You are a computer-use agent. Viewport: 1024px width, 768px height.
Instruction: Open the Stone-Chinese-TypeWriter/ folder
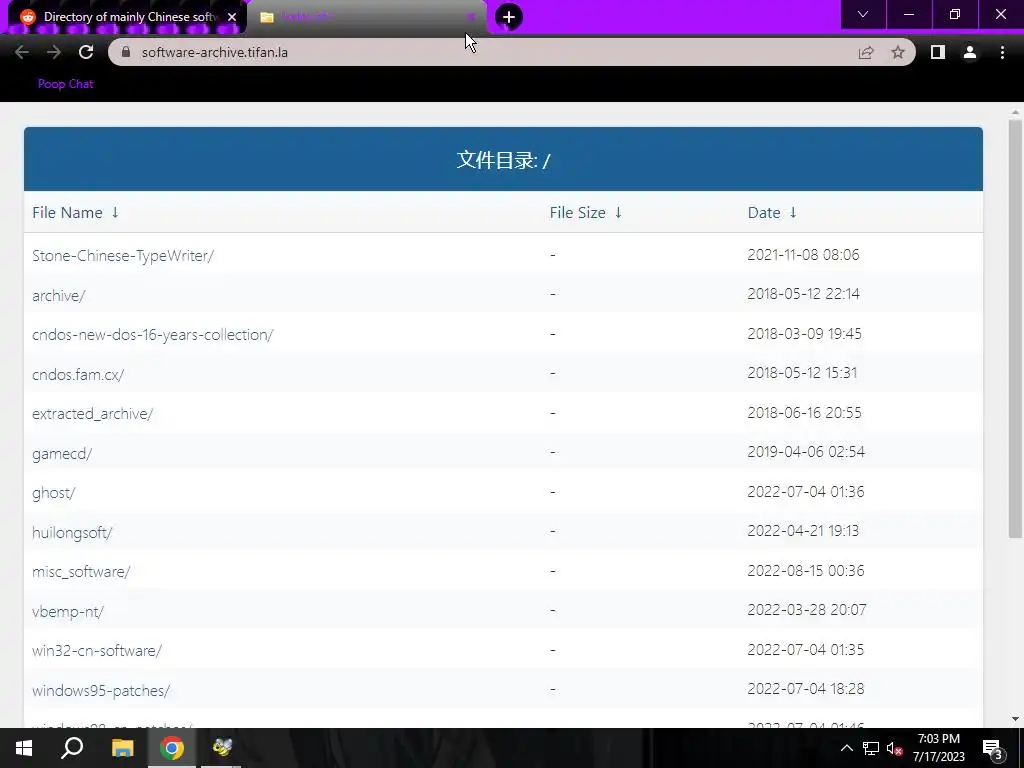123,255
